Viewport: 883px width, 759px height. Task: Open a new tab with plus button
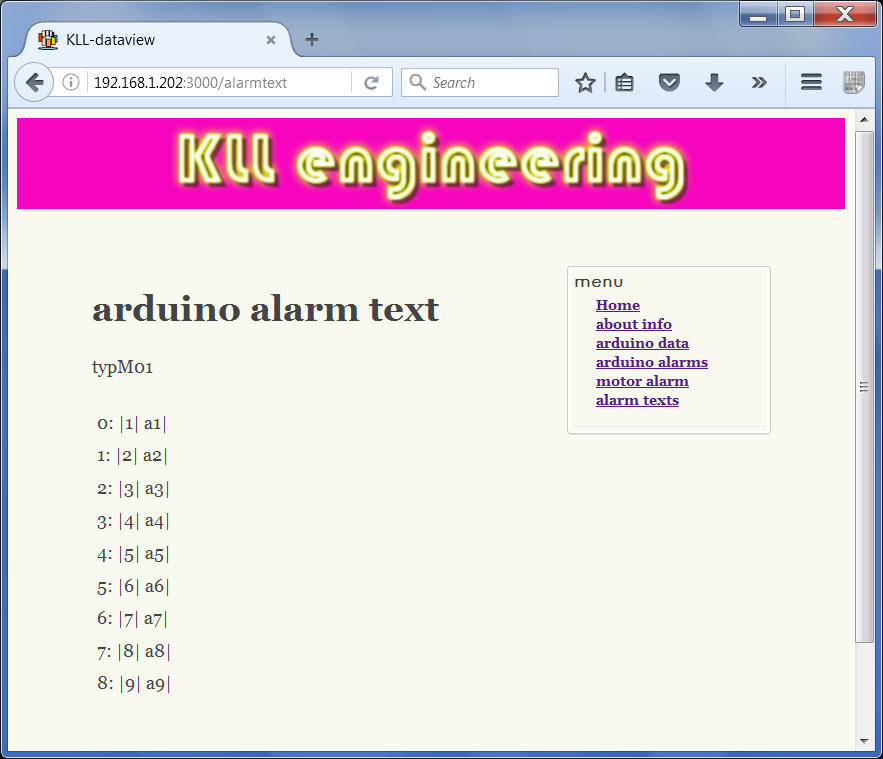[312, 40]
